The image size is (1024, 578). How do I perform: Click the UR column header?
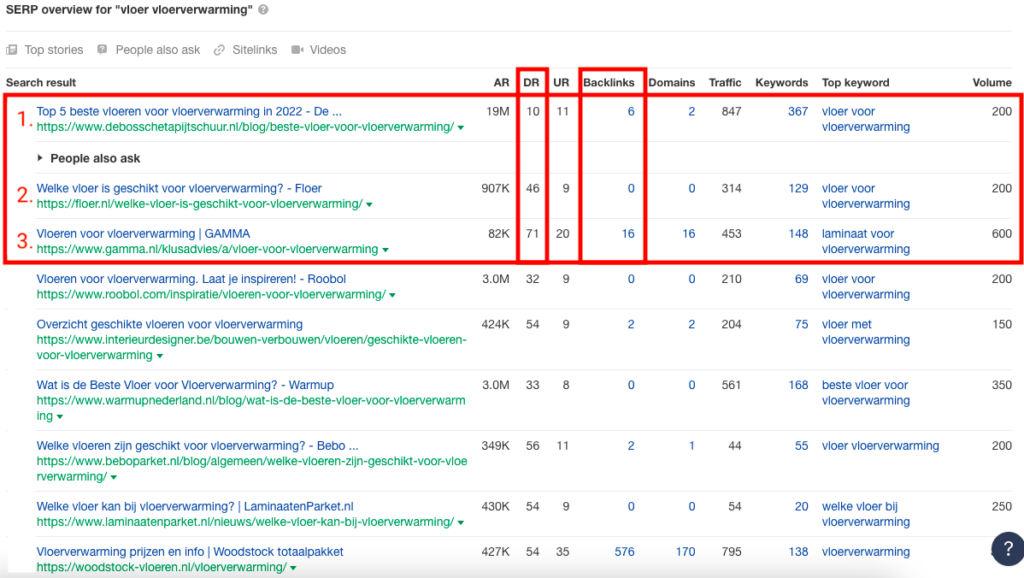pos(561,82)
